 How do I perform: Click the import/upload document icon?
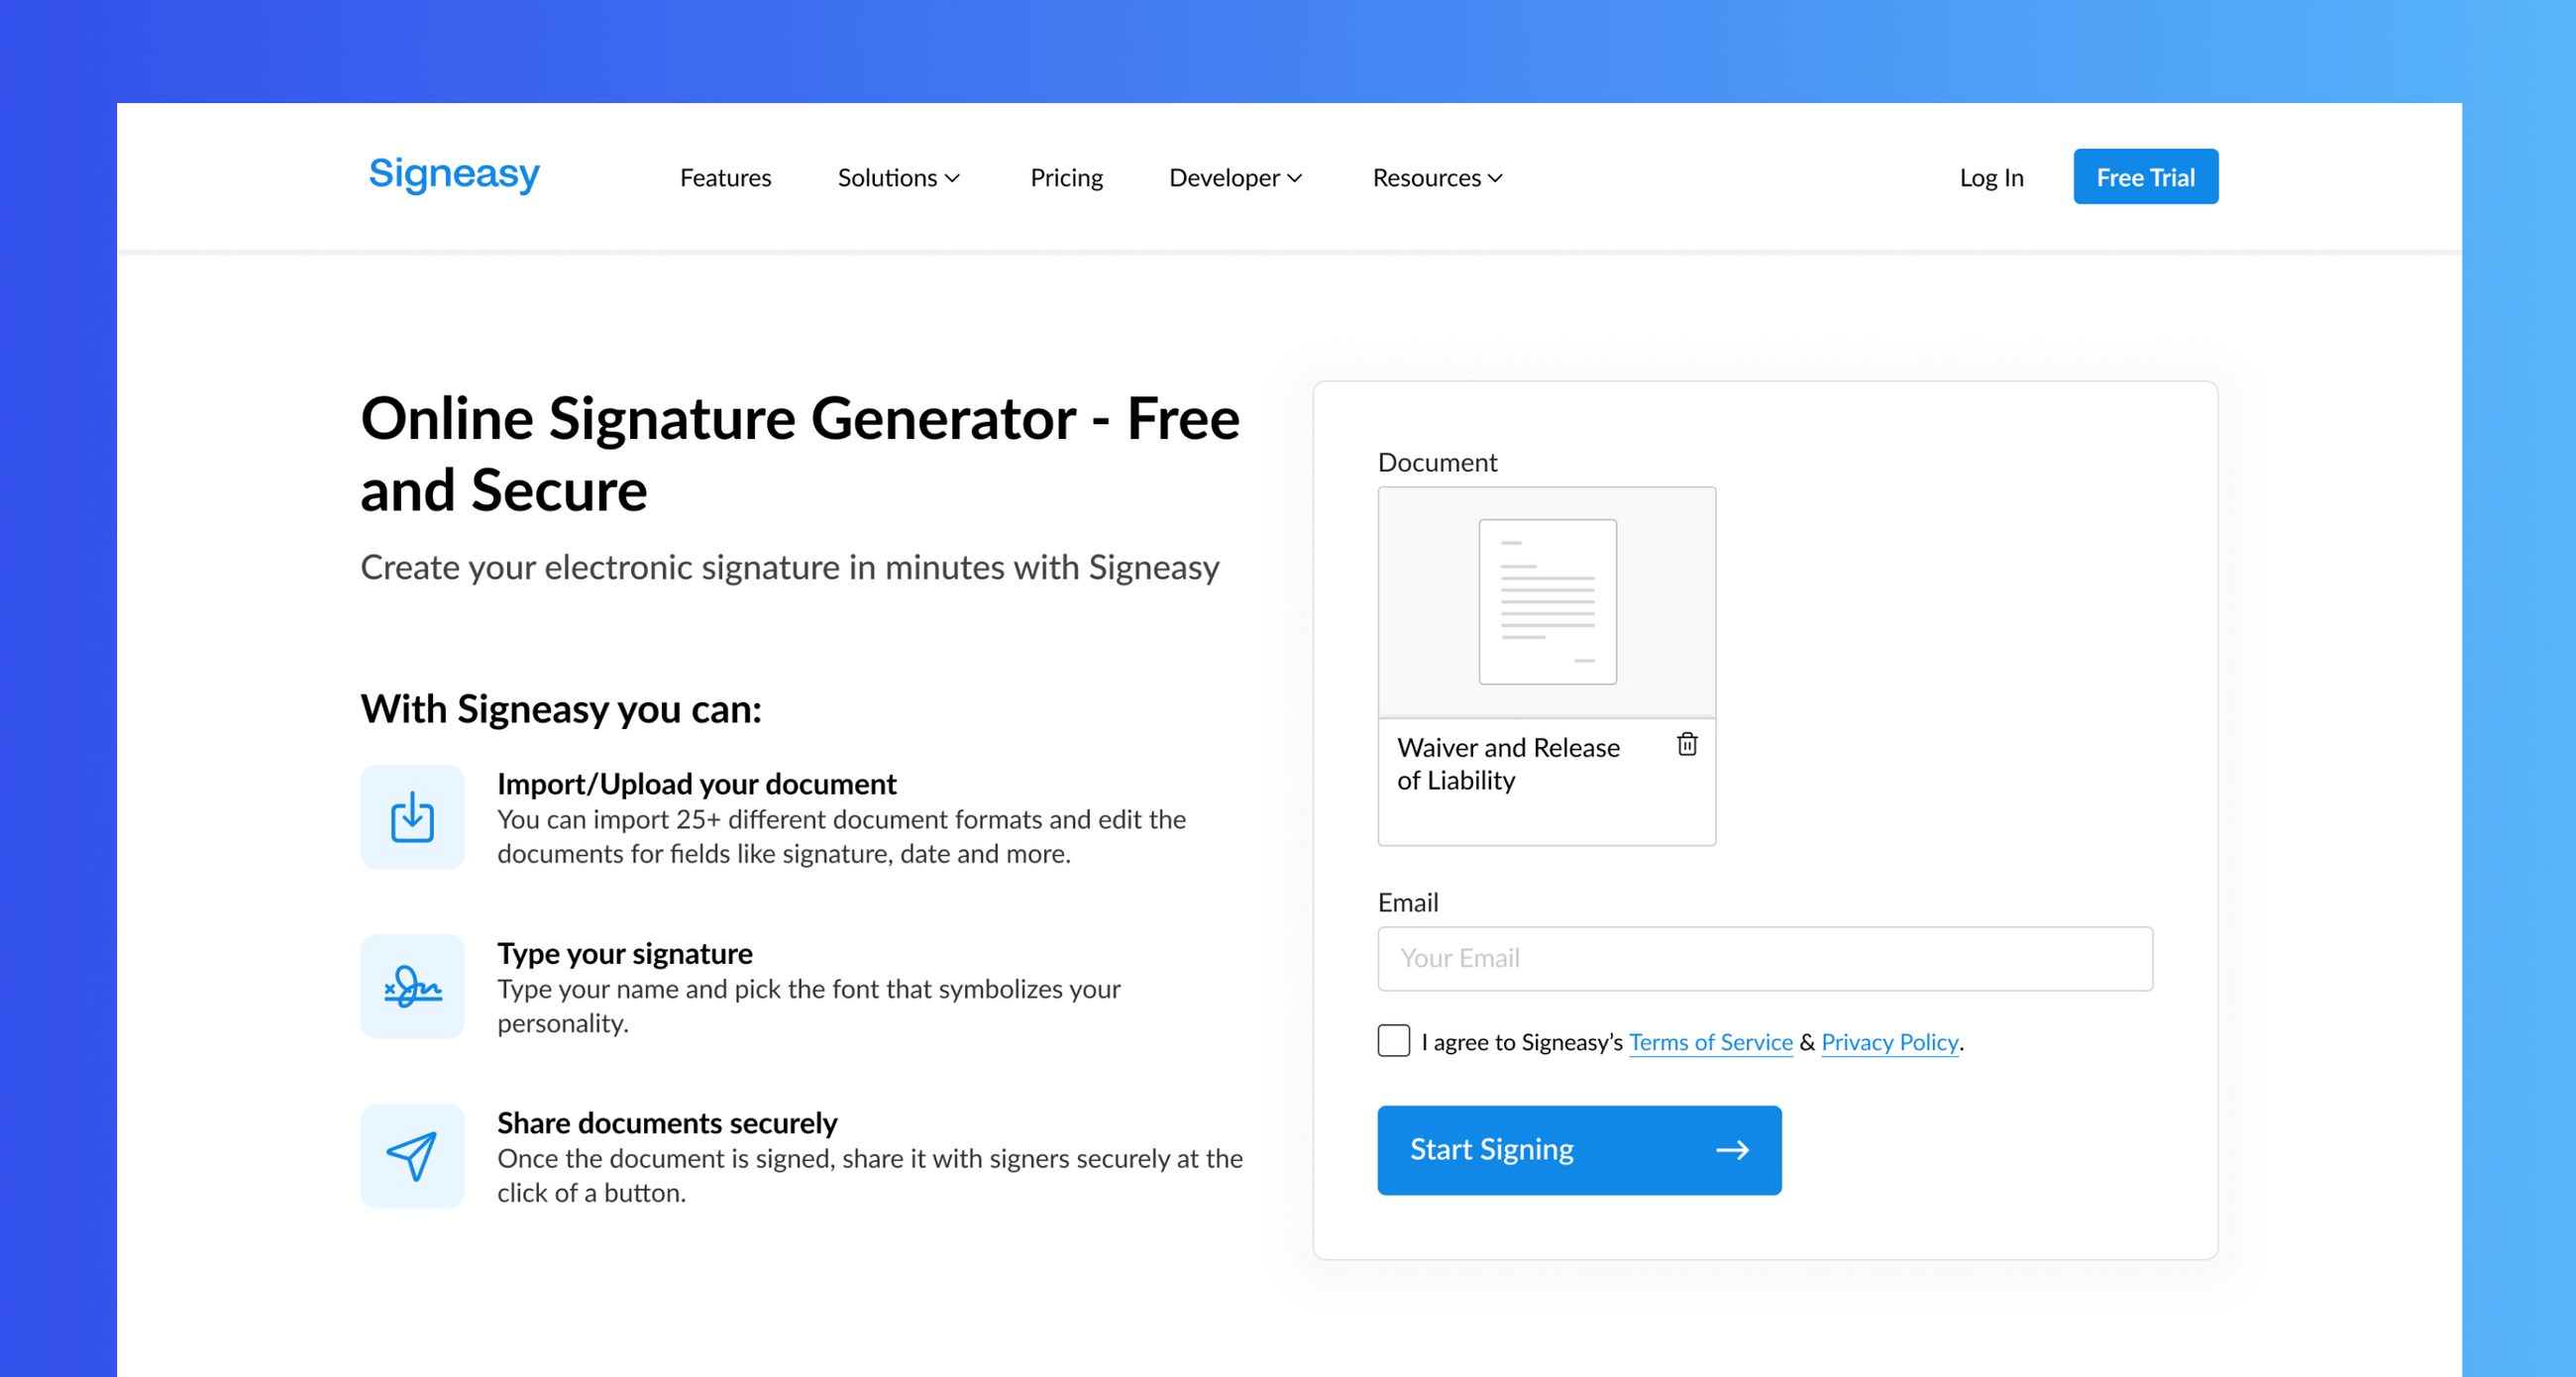point(412,817)
